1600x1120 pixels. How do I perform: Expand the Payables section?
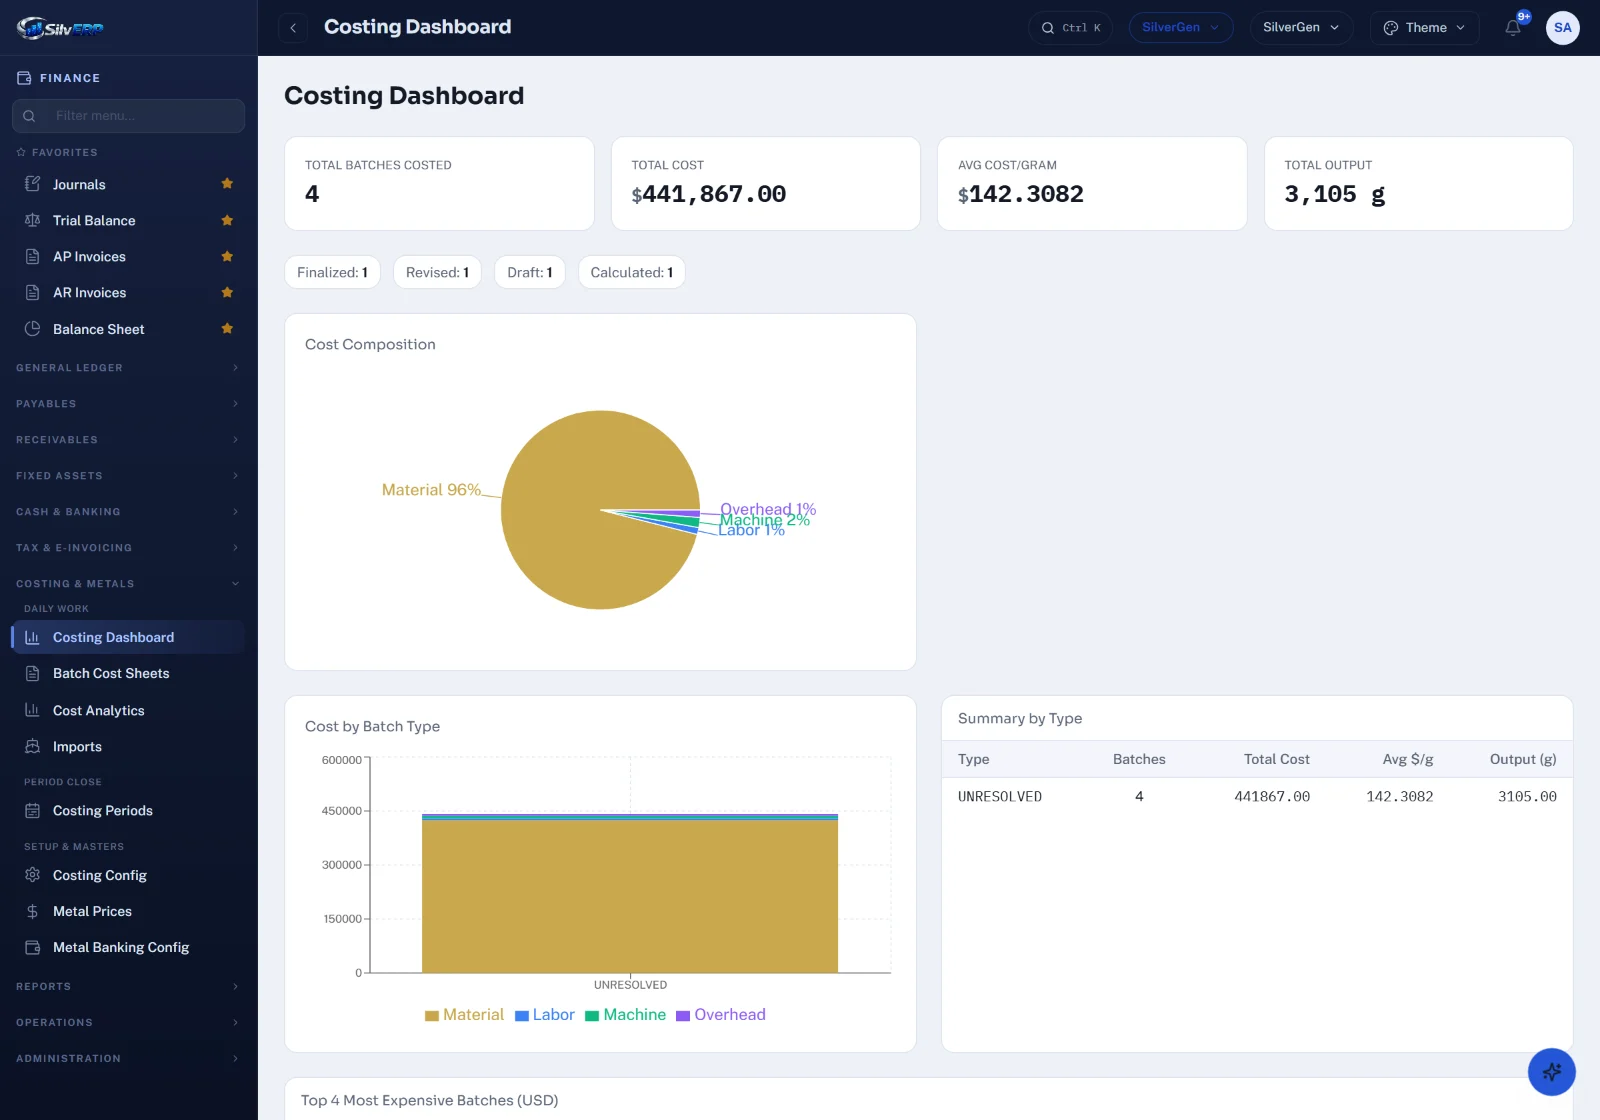pyautogui.click(x=129, y=404)
